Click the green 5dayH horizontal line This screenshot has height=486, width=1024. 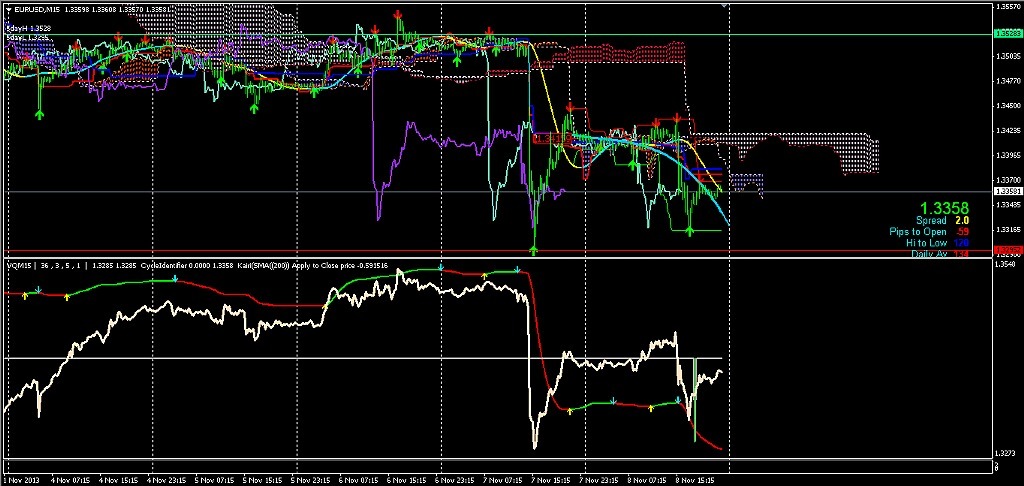(496, 34)
